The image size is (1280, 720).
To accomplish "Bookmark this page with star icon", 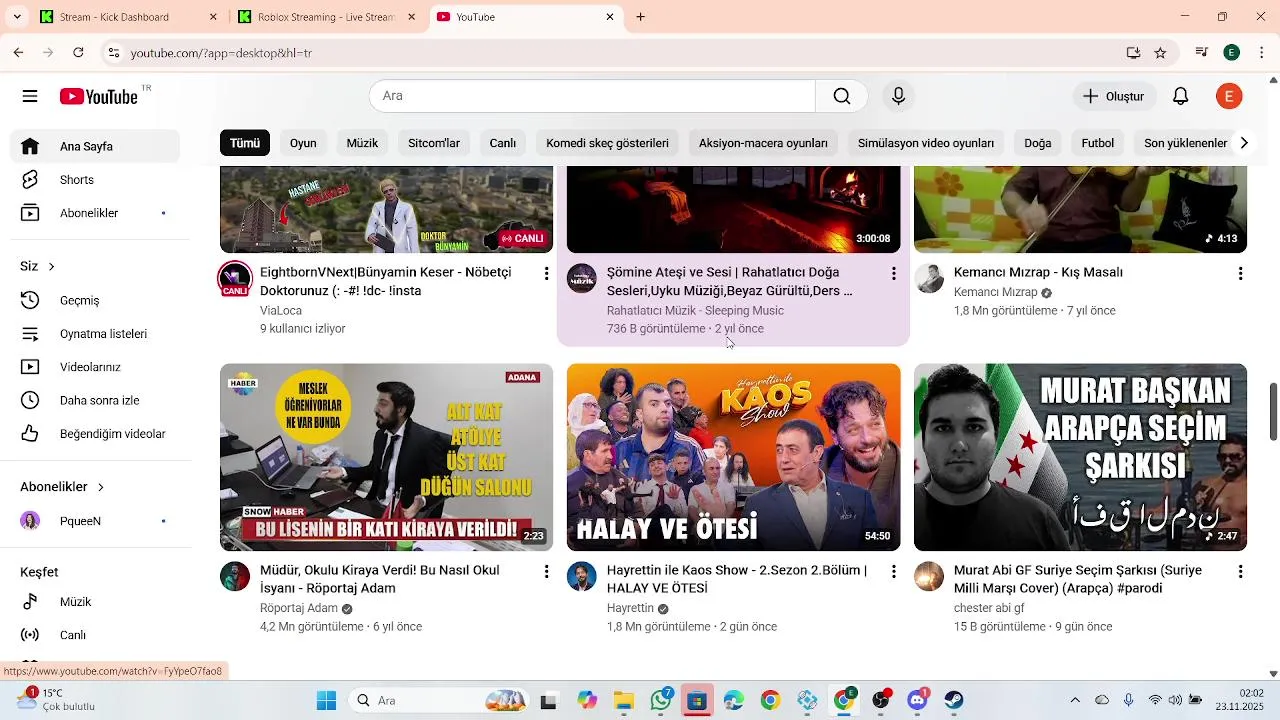I will click(1160, 52).
